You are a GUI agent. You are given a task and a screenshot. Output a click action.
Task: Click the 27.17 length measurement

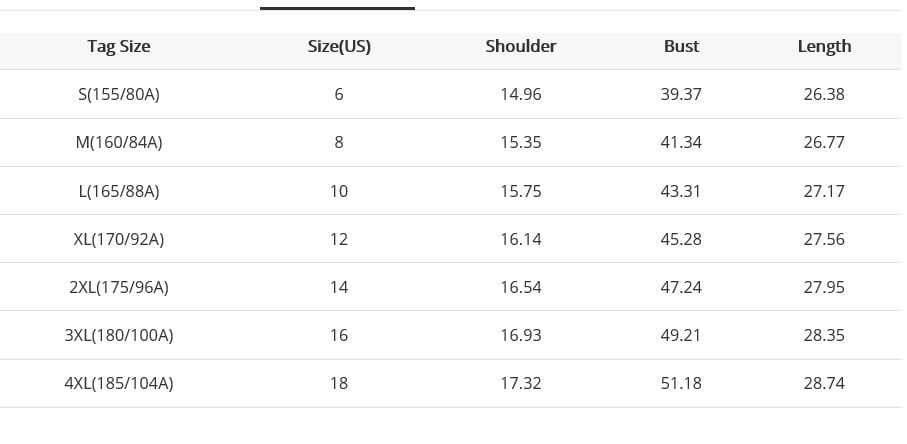click(824, 190)
